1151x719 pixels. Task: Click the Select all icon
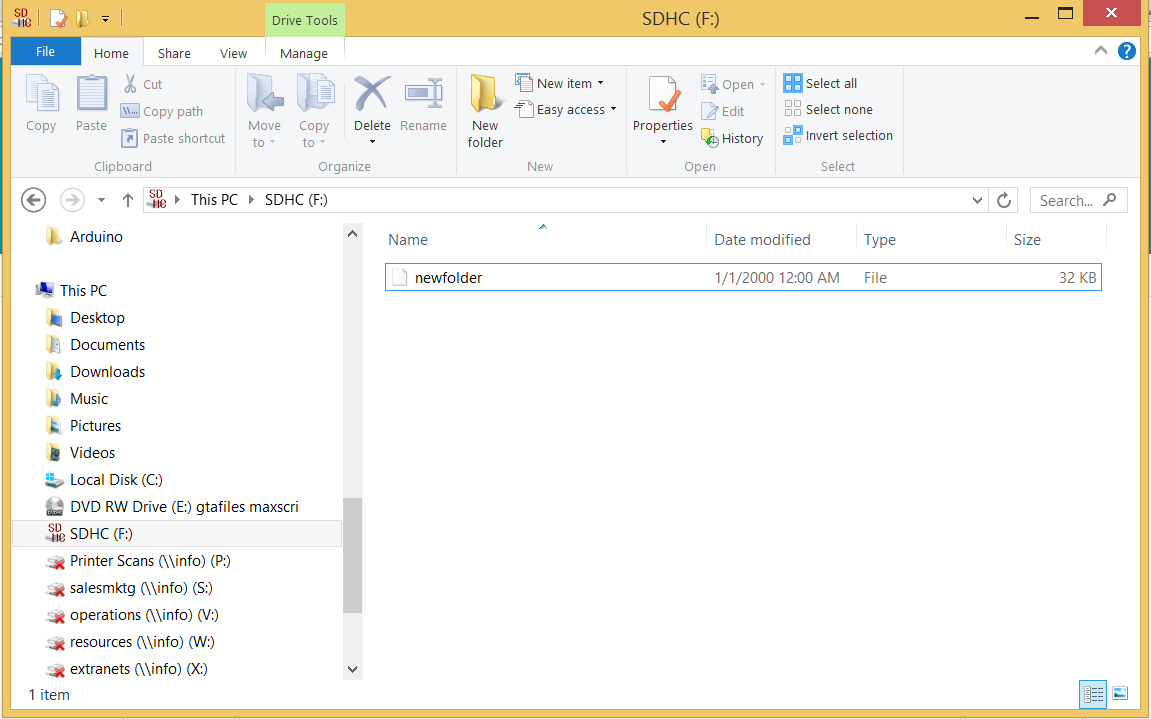coord(793,82)
